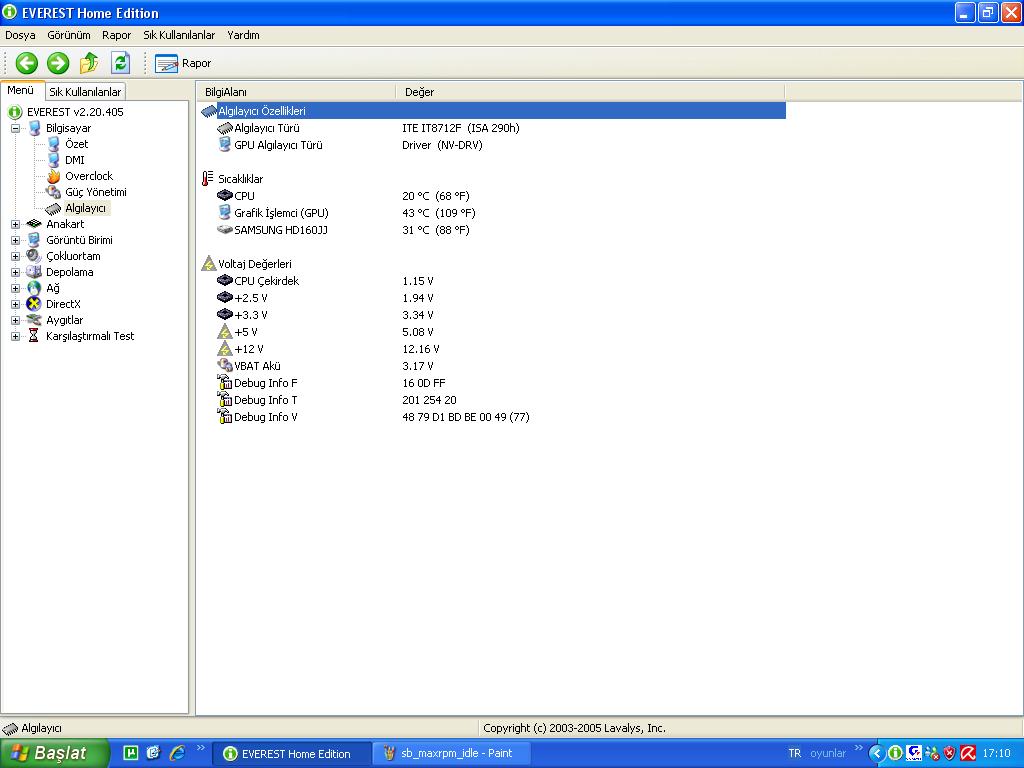Sort by the Değer column header
This screenshot has width=1024, height=768.
click(590, 92)
